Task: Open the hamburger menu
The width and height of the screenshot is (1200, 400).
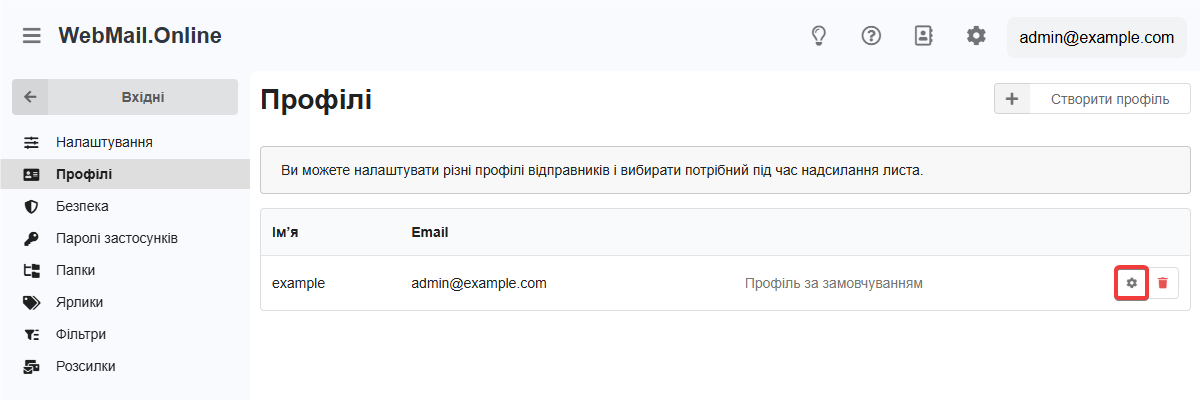Action: (x=32, y=36)
